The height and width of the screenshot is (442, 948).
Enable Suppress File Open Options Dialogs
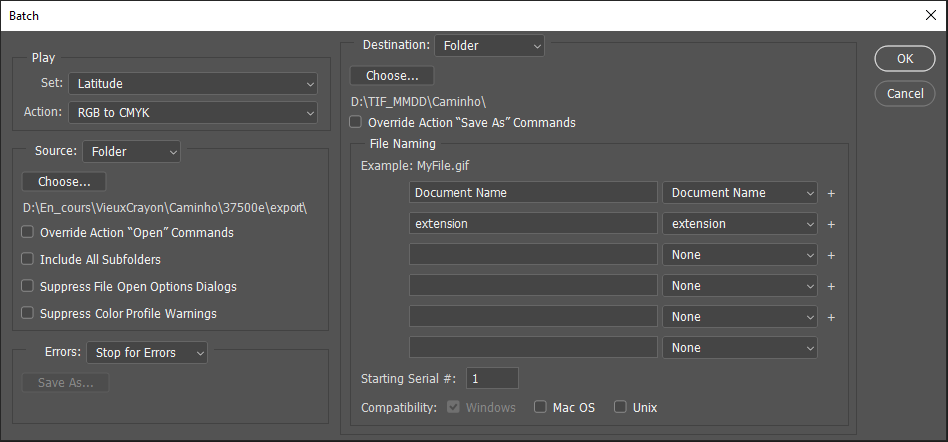click(x=28, y=287)
